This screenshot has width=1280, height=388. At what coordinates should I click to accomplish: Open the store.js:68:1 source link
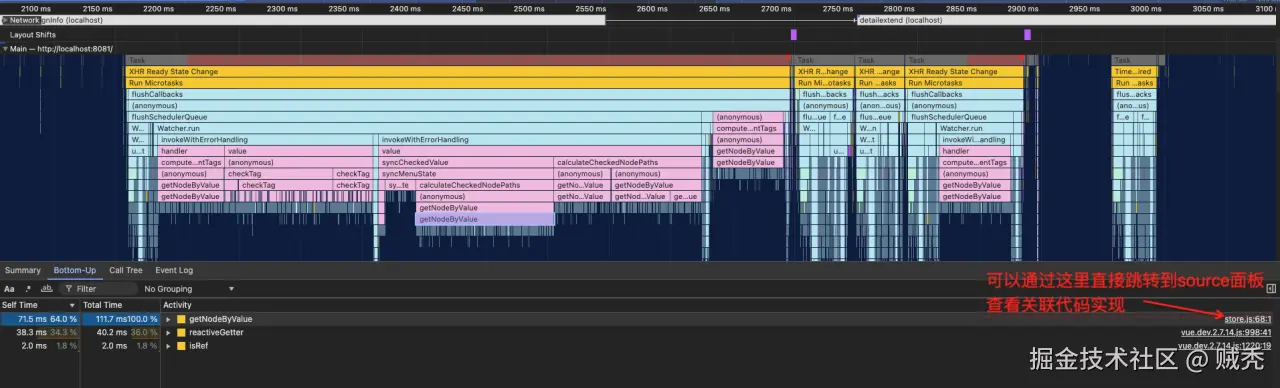coord(1247,319)
